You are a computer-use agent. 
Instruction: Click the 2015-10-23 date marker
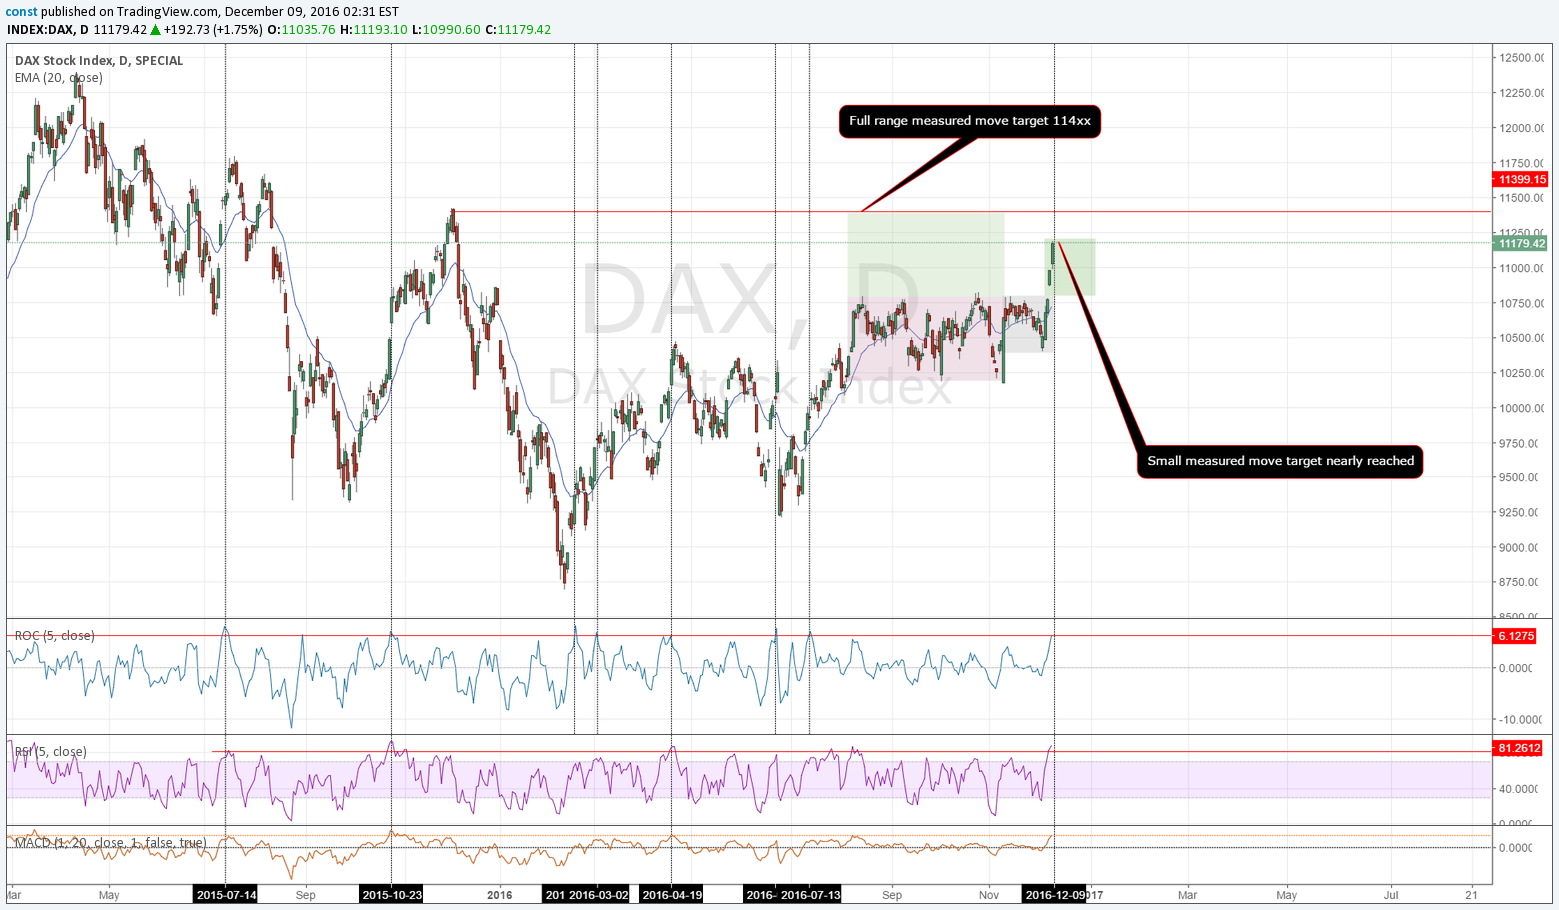pyautogui.click(x=391, y=895)
